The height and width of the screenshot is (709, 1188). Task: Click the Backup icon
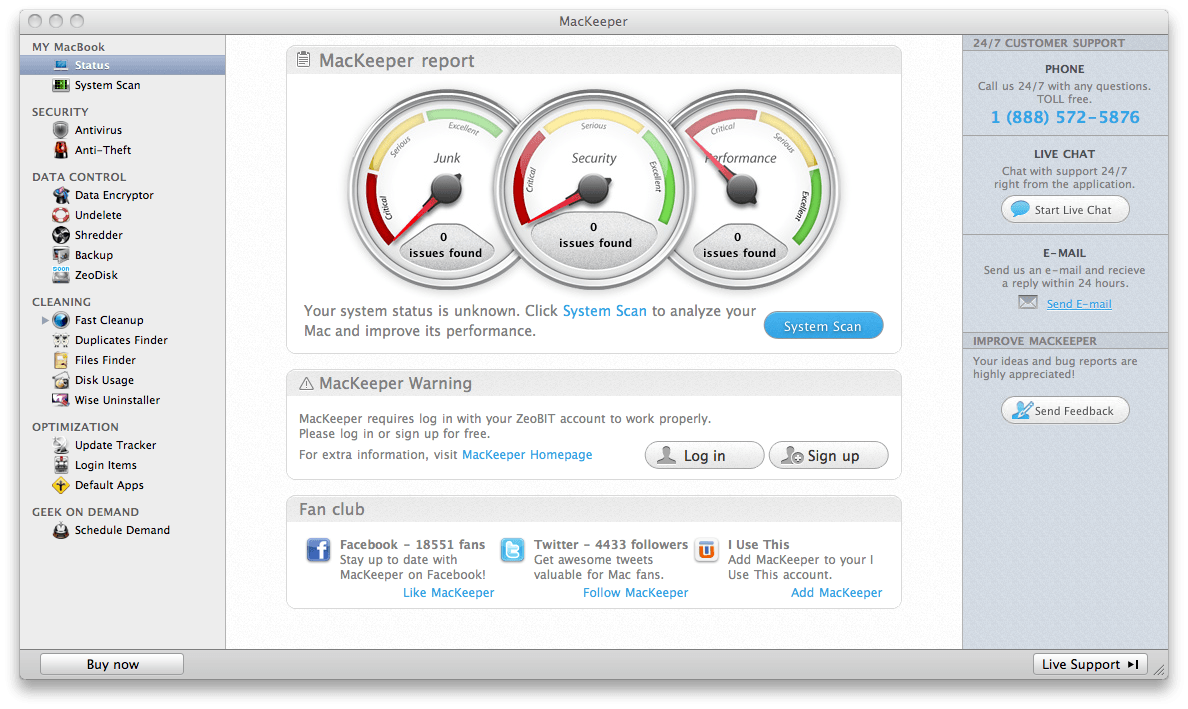[x=61, y=255]
